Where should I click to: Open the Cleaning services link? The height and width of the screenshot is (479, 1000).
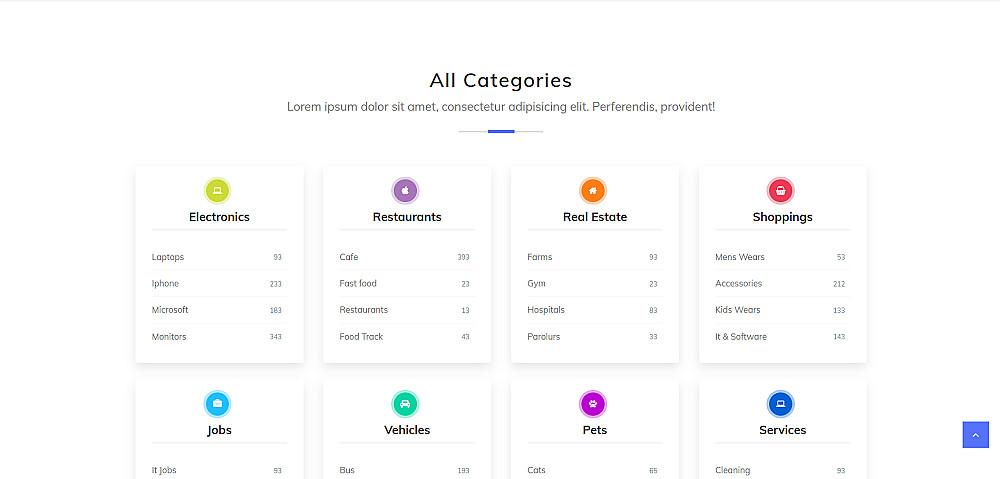733,470
